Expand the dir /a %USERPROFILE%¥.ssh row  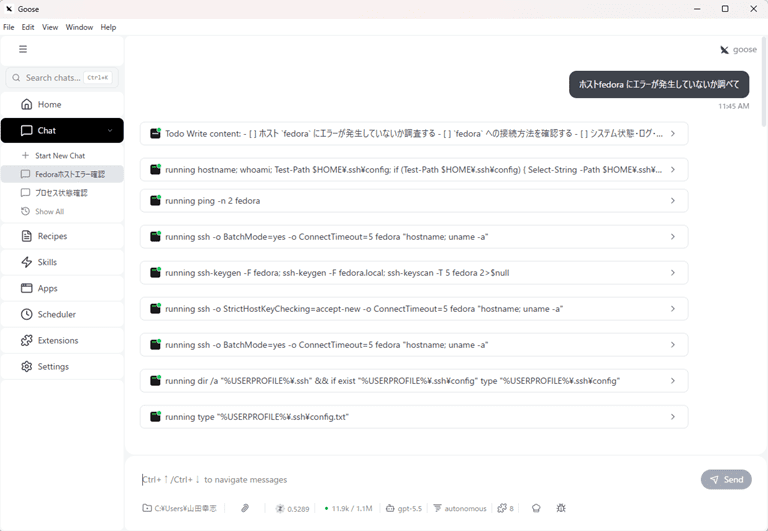pyautogui.click(x=414, y=381)
